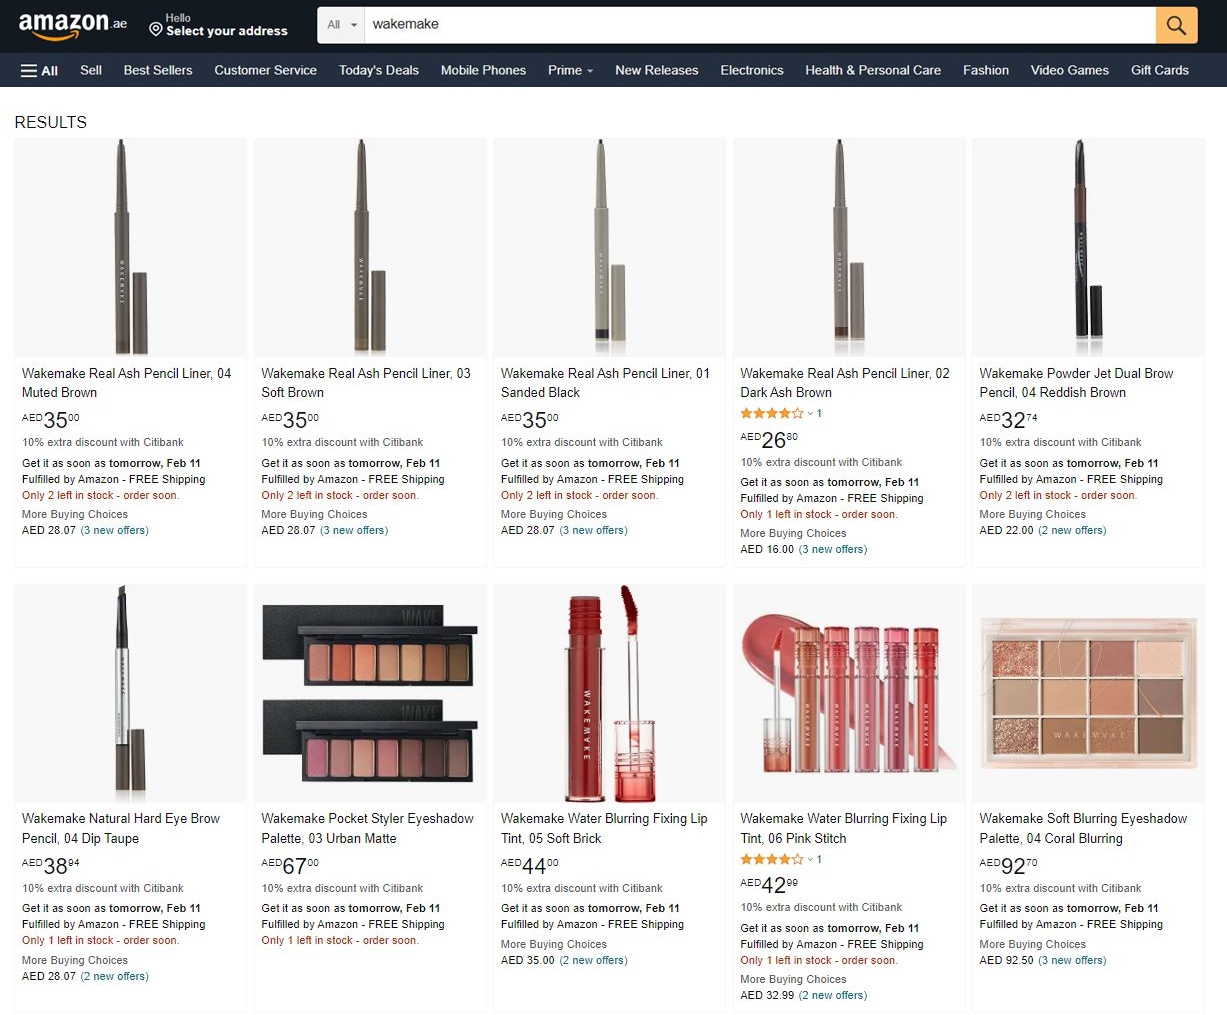The height and width of the screenshot is (1015, 1227).
Task: View 3 new offers for Sanded Black liner
Action: (593, 530)
